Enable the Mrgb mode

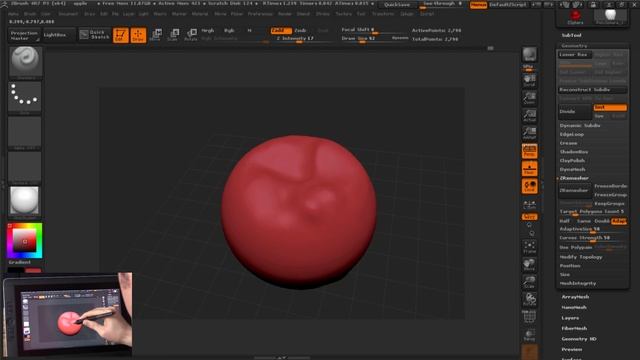208,31
